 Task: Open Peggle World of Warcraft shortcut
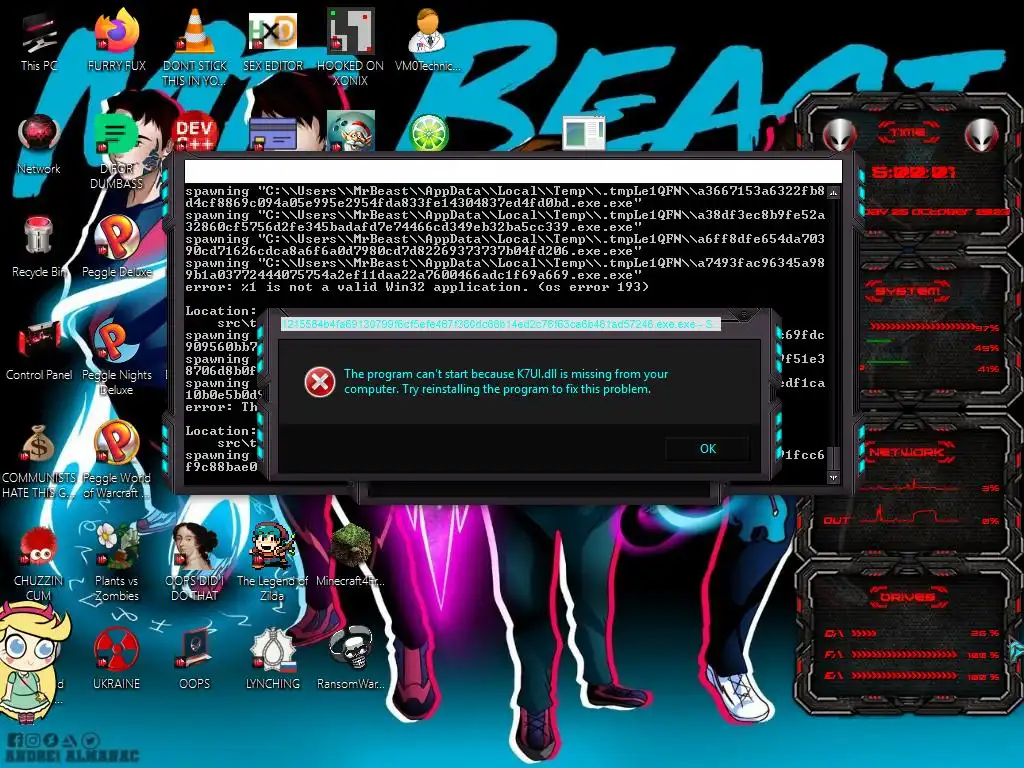[x=116, y=460]
